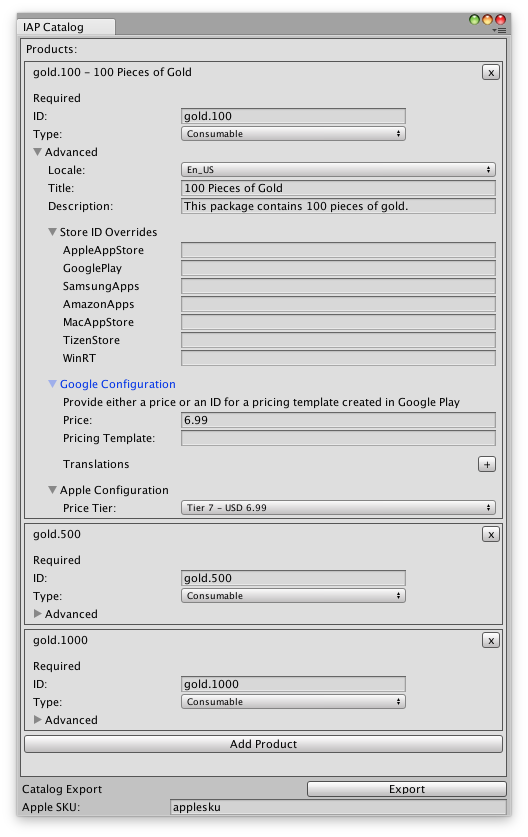This screenshot has width=528, height=837.
Task: Open the Locale dropdown showing En_US
Action: [338, 170]
